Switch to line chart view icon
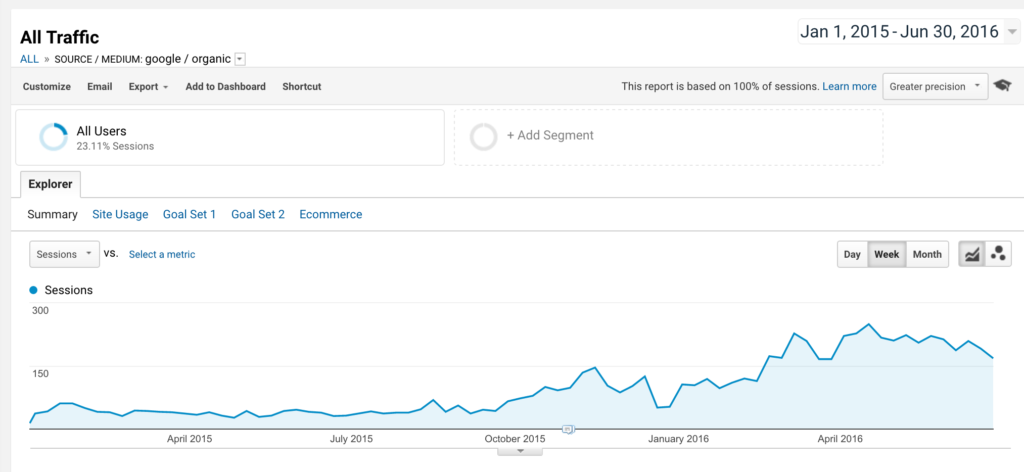 (972, 254)
